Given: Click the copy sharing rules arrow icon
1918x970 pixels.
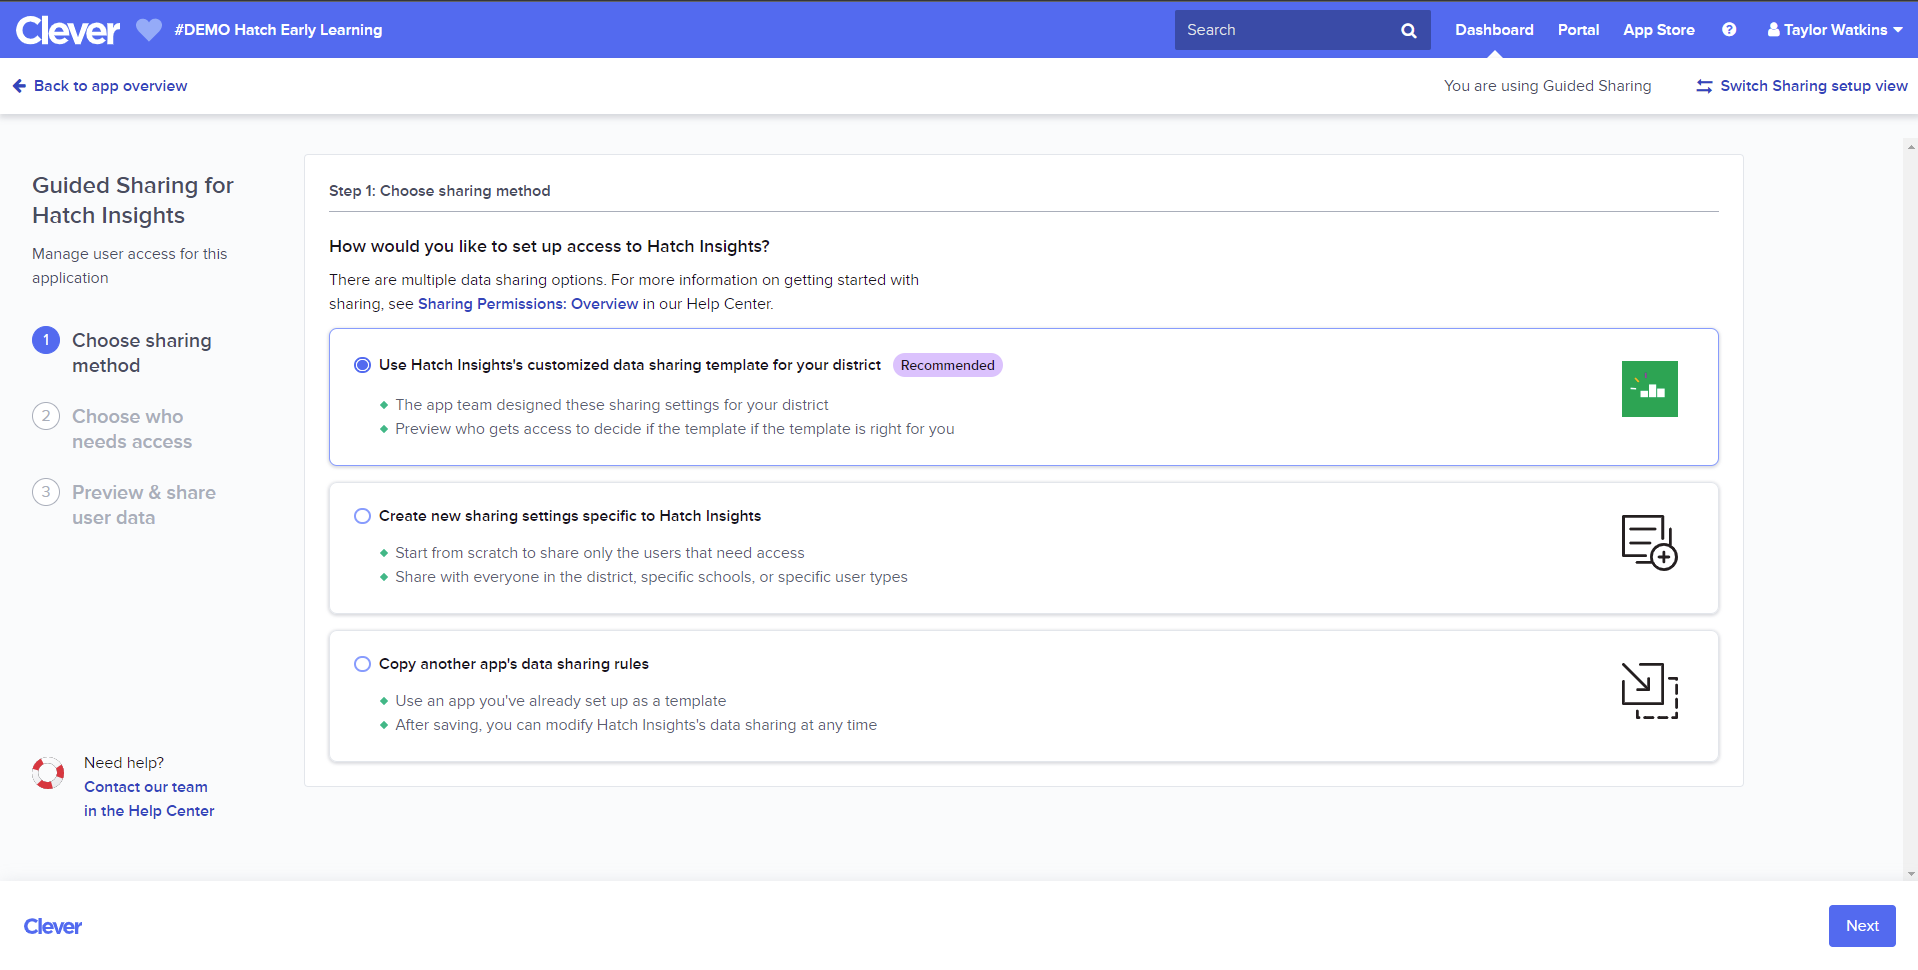Looking at the screenshot, I should (1649, 690).
